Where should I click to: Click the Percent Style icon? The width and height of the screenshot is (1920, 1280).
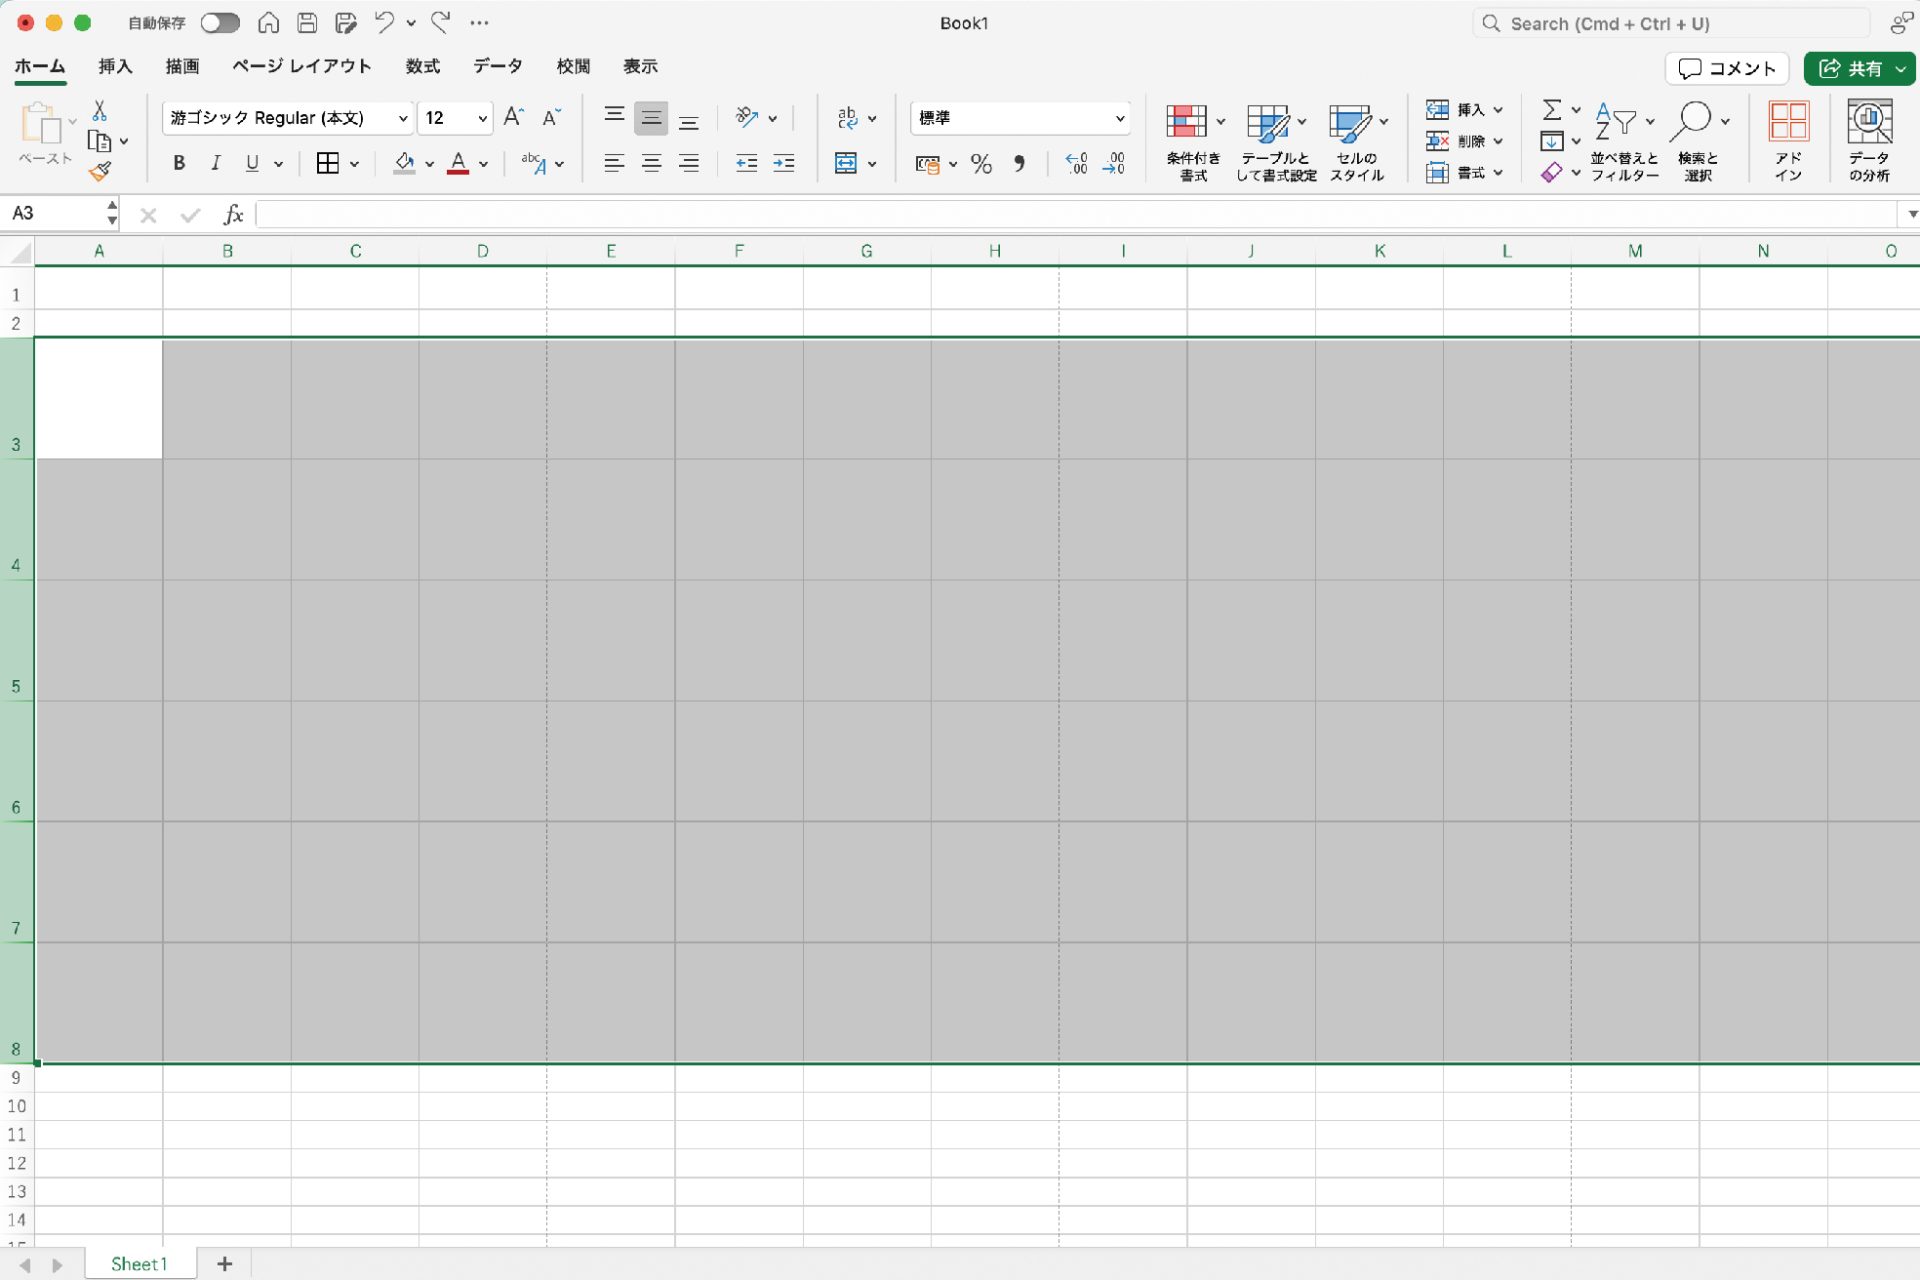[981, 164]
